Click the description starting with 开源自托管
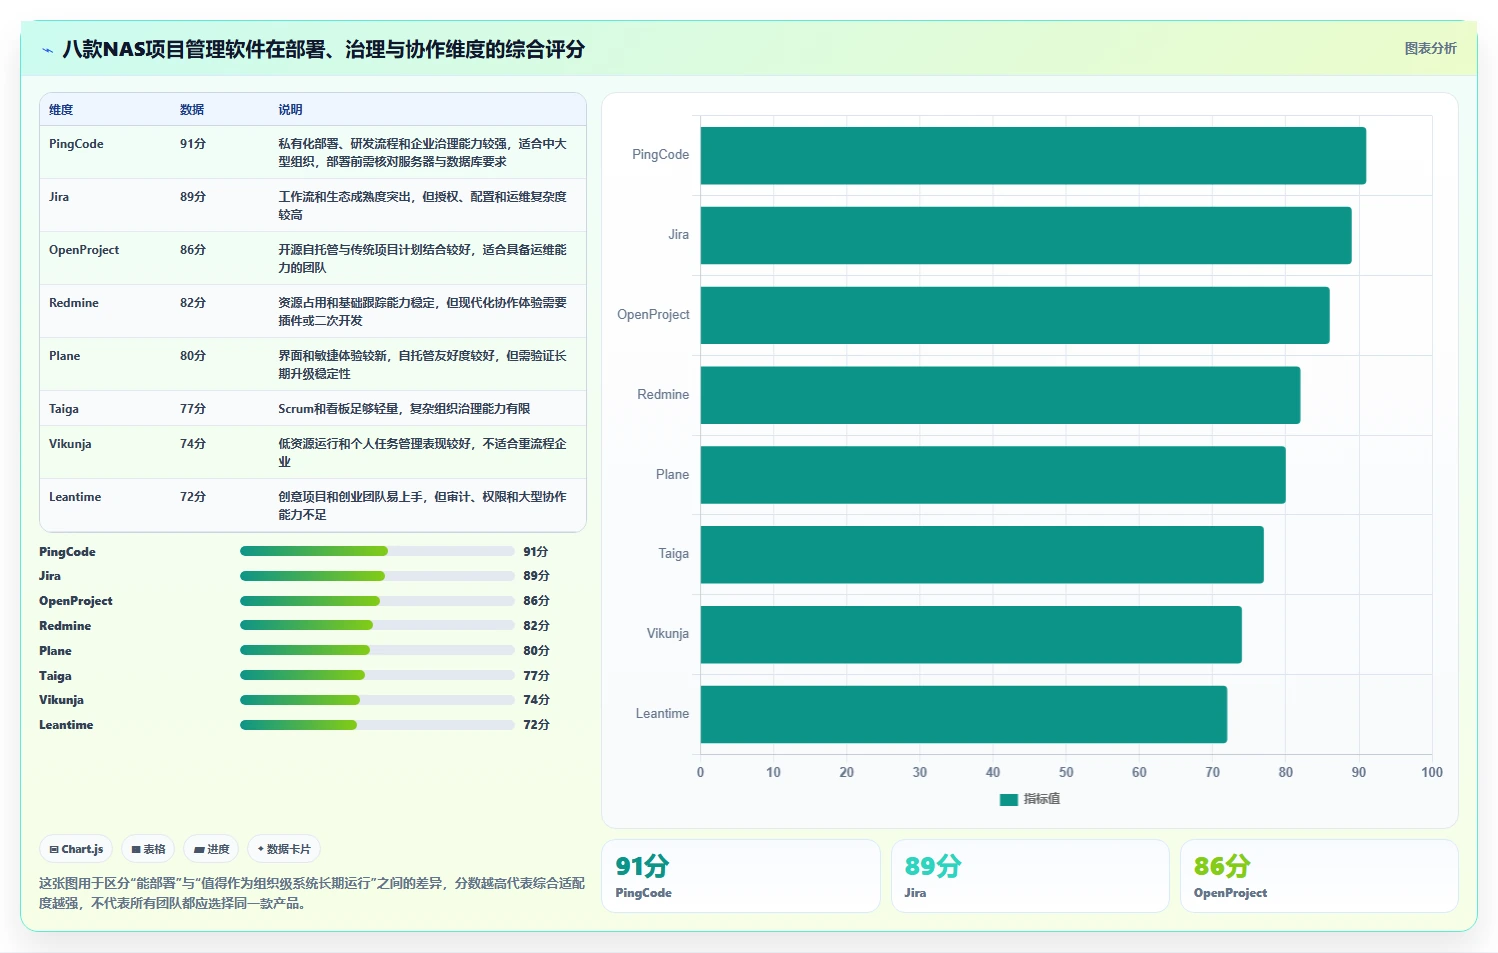Image resolution: width=1498 pixels, height=953 pixels. pos(422,259)
